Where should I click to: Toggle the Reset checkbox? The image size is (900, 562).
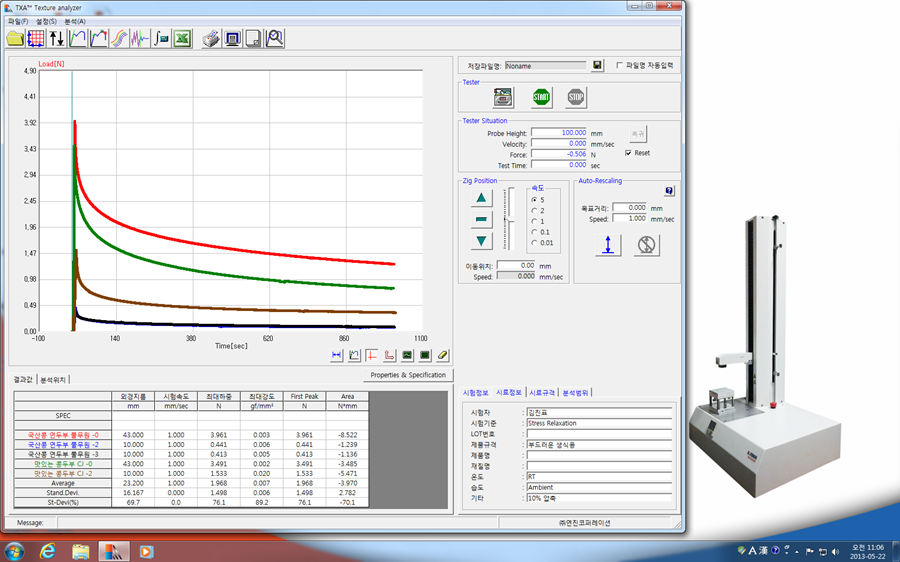pos(628,153)
